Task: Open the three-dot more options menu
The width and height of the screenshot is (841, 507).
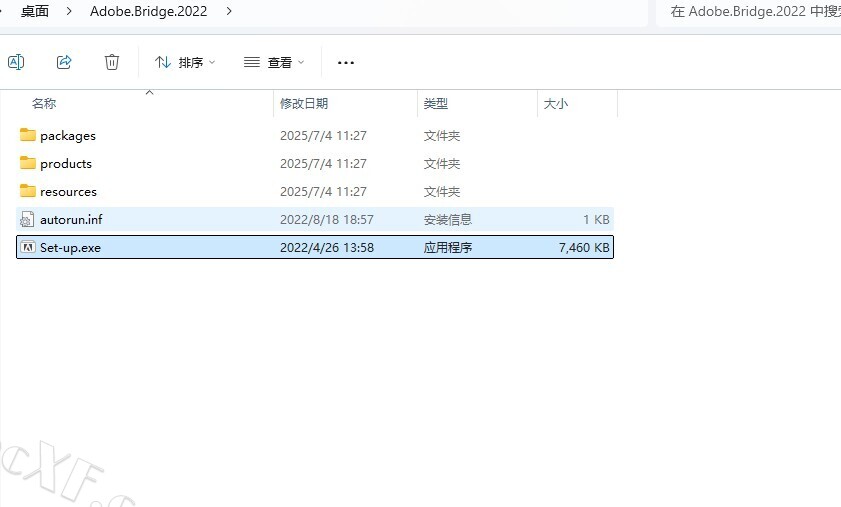Action: coord(346,63)
